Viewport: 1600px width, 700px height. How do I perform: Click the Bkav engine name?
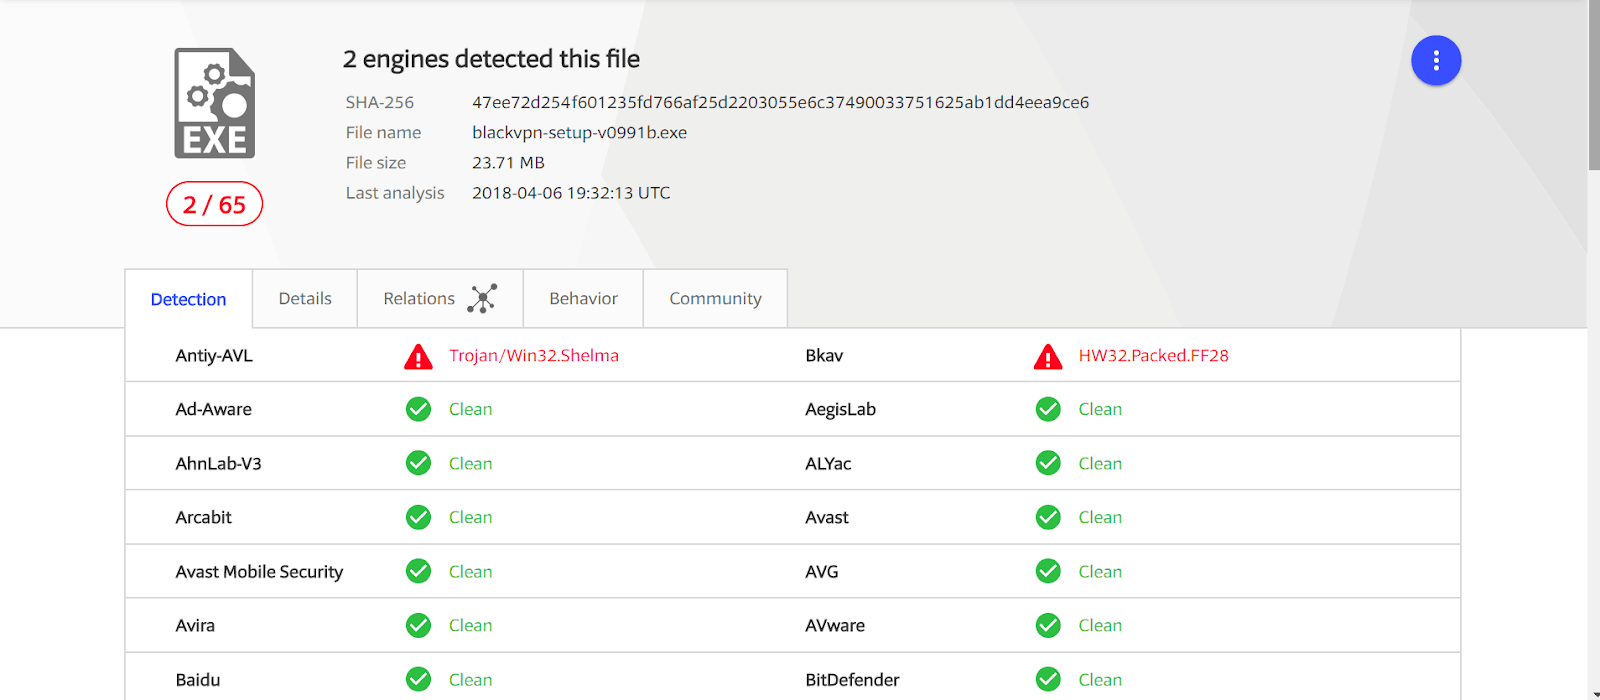pos(824,355)
